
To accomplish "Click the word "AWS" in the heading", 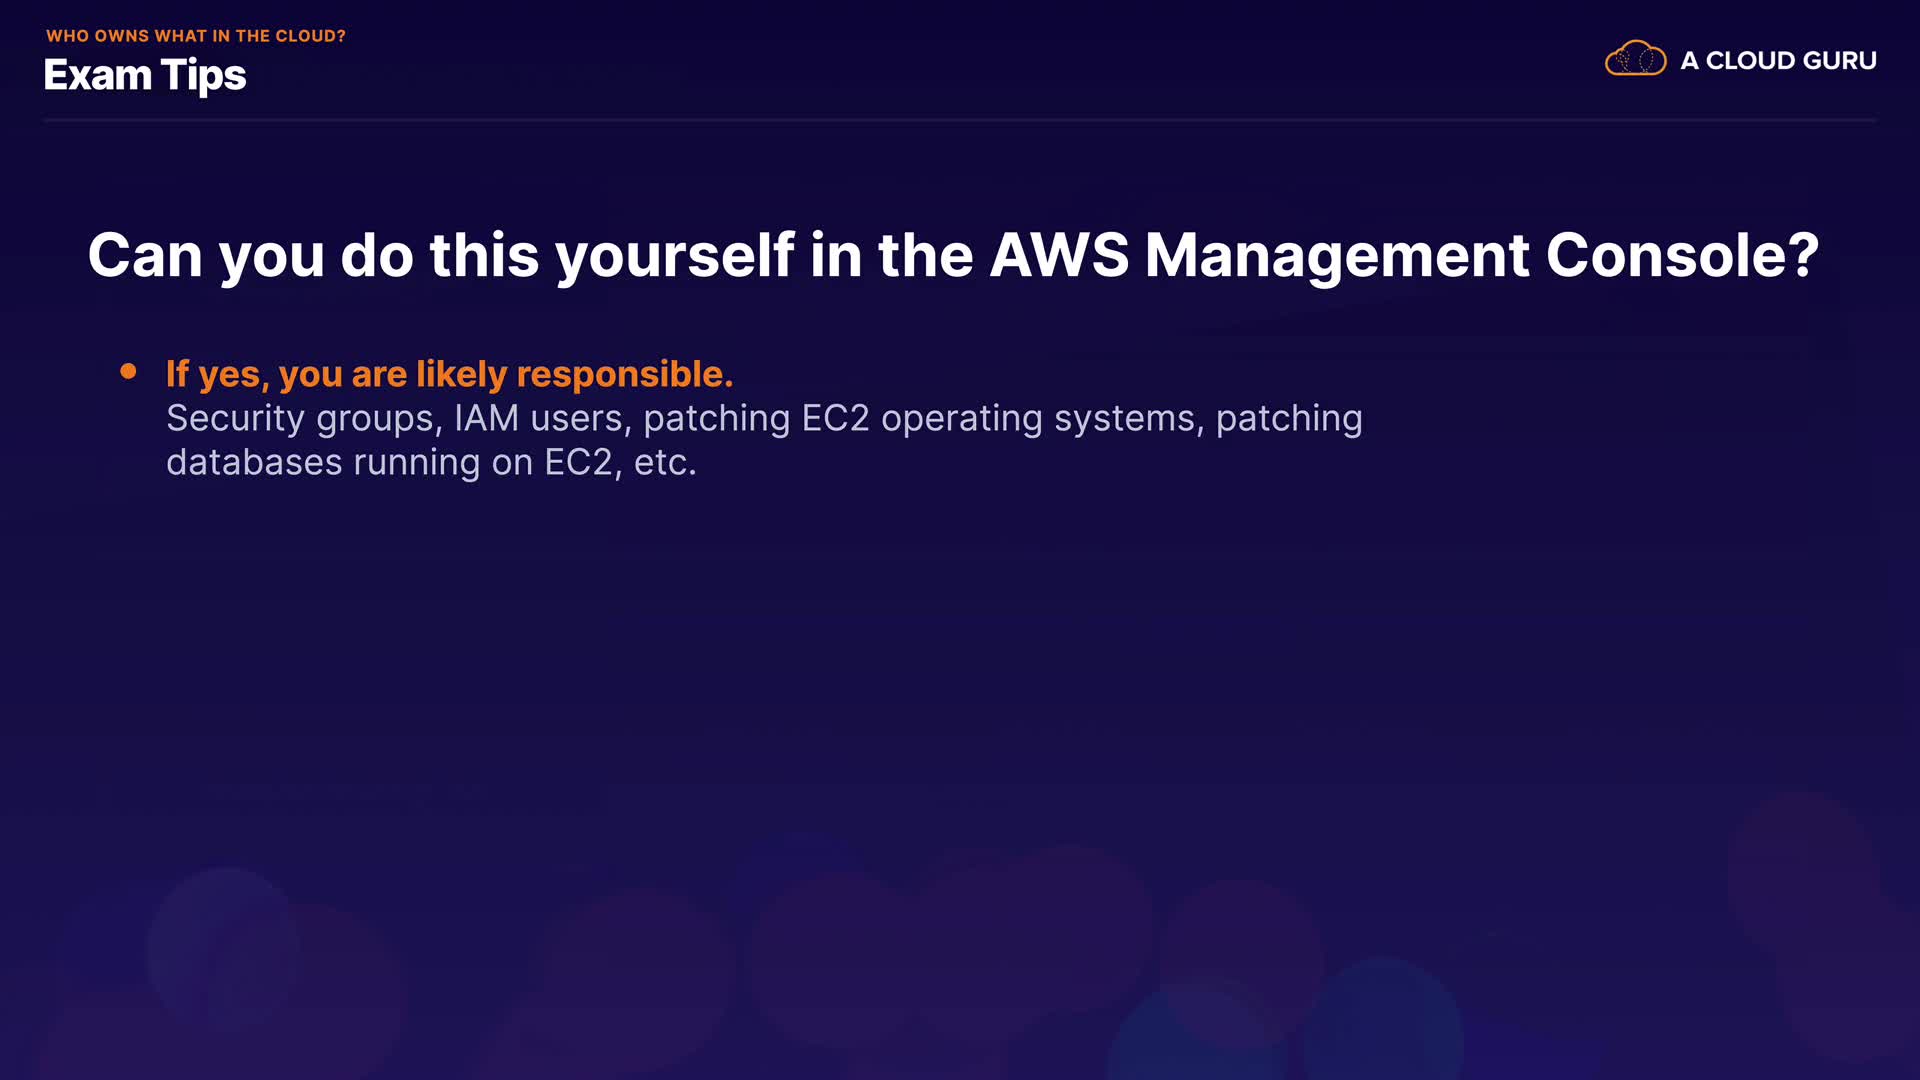I will point(1059,255).
